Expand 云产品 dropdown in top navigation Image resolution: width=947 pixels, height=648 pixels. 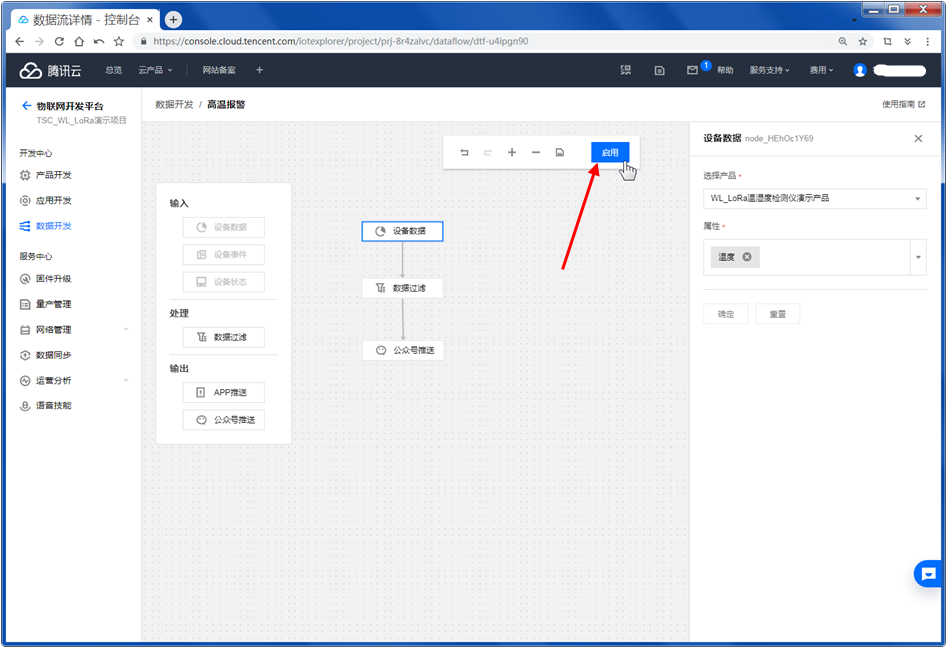[155, 70]
